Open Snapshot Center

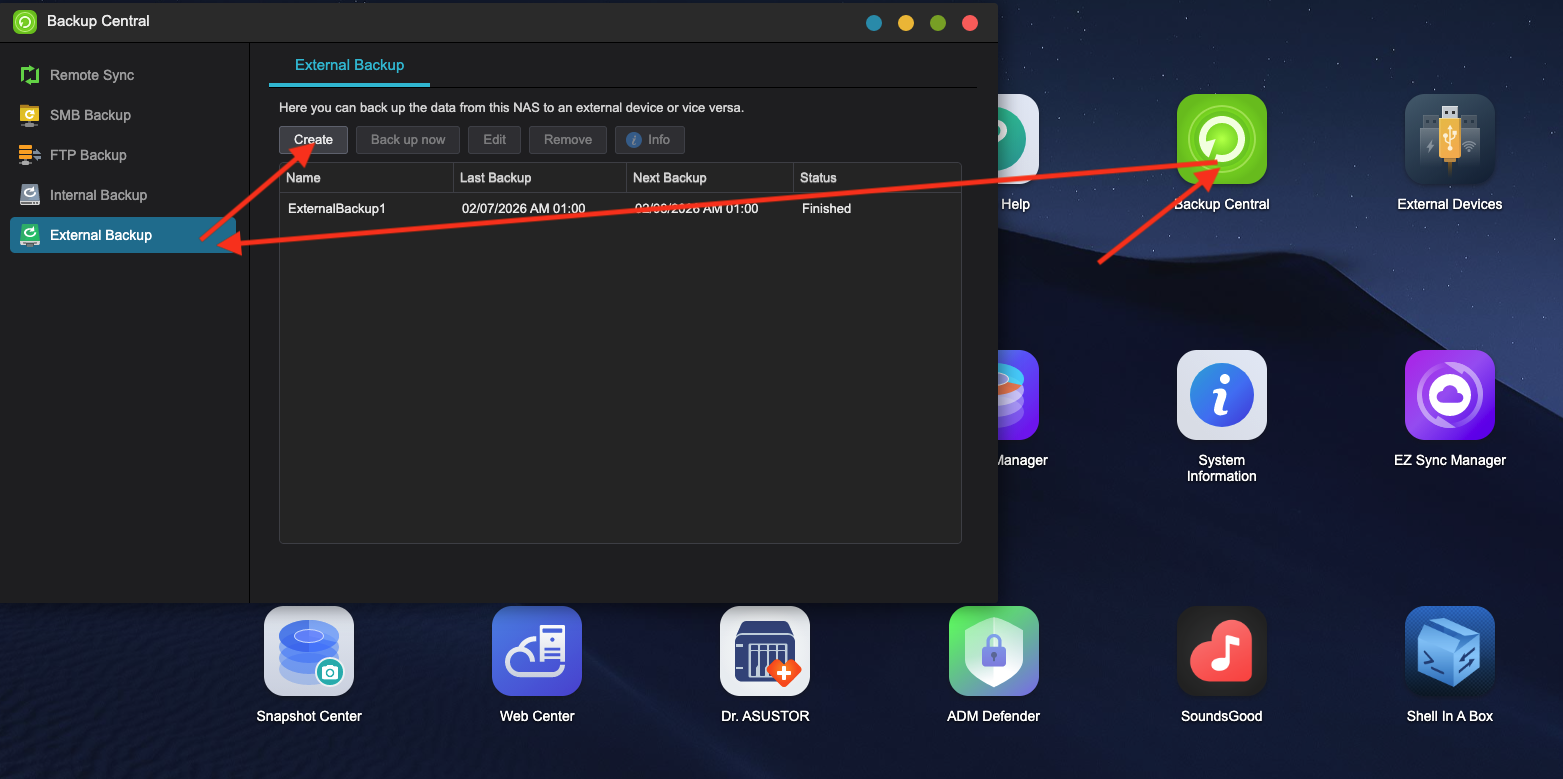pos(308,650)
